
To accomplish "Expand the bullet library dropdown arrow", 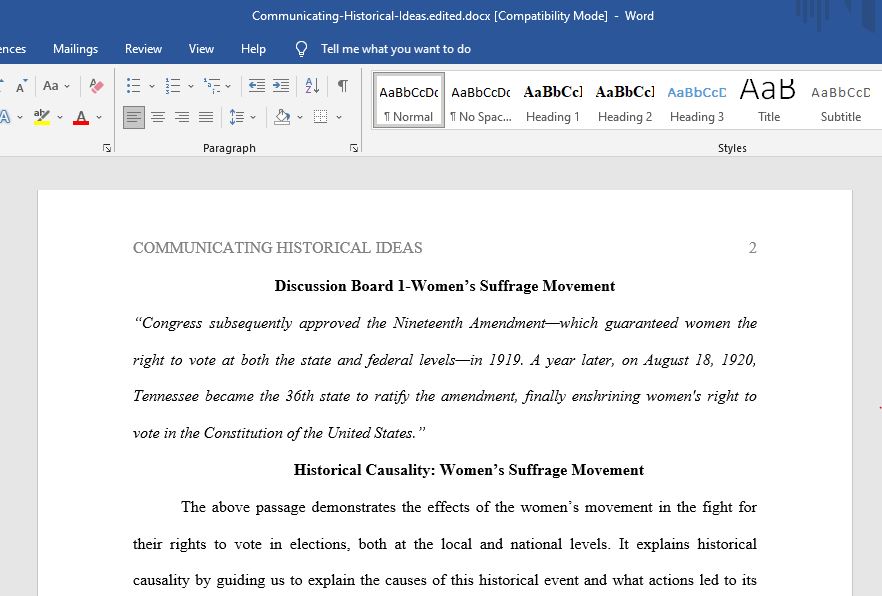I will tap(152, 86).
